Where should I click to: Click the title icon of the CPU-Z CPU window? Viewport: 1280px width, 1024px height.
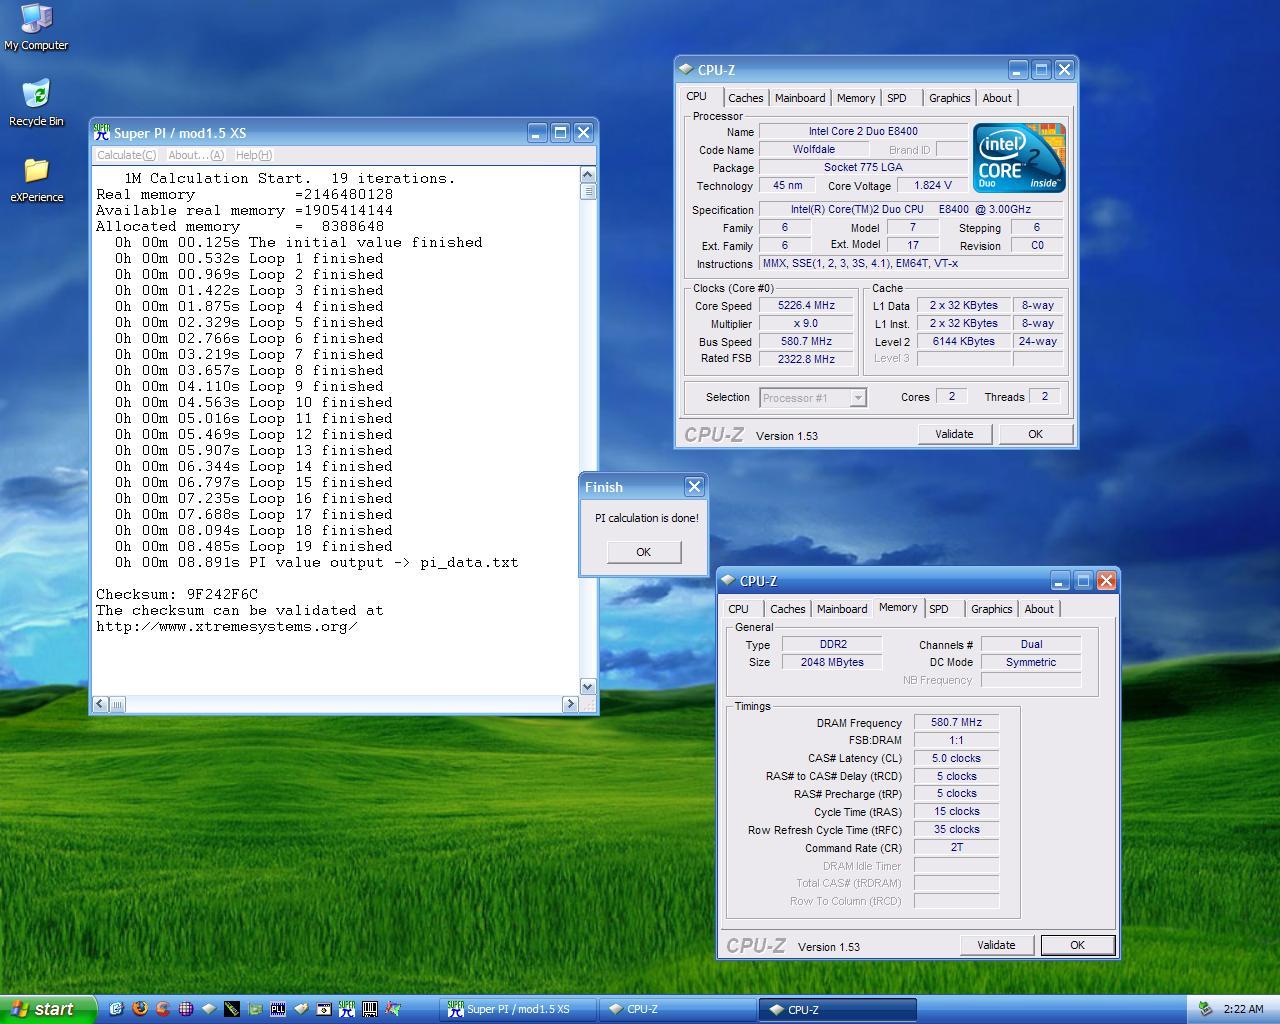coord(685,69)
